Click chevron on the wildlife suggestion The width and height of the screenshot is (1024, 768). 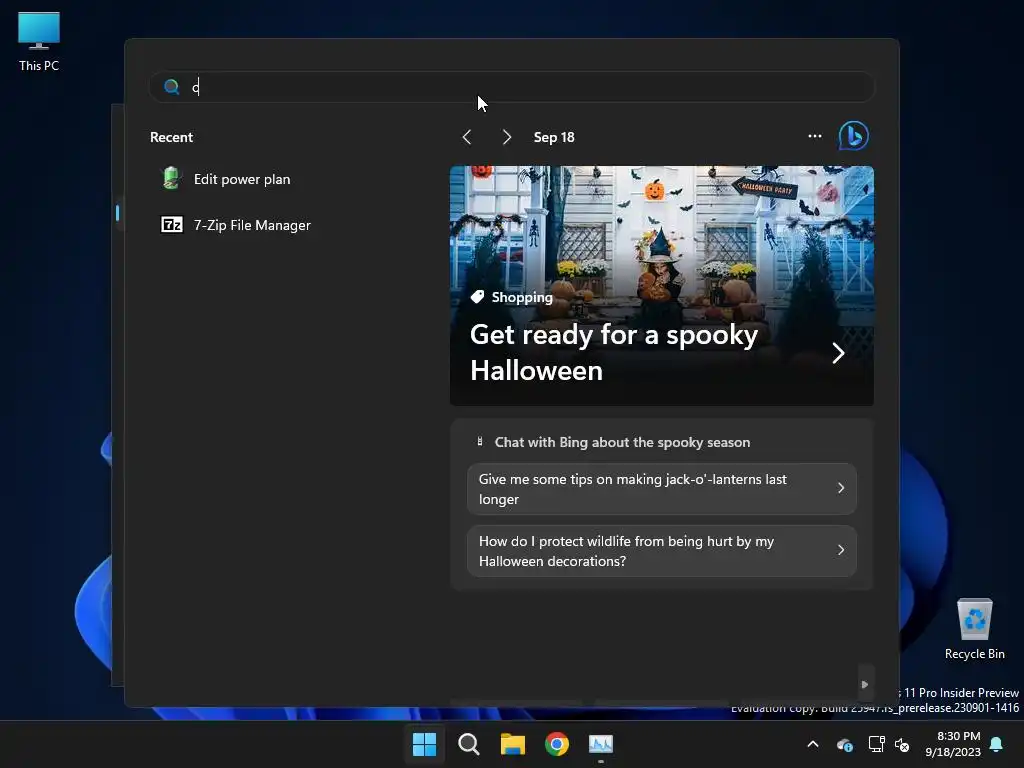click(x=841, y=550)
